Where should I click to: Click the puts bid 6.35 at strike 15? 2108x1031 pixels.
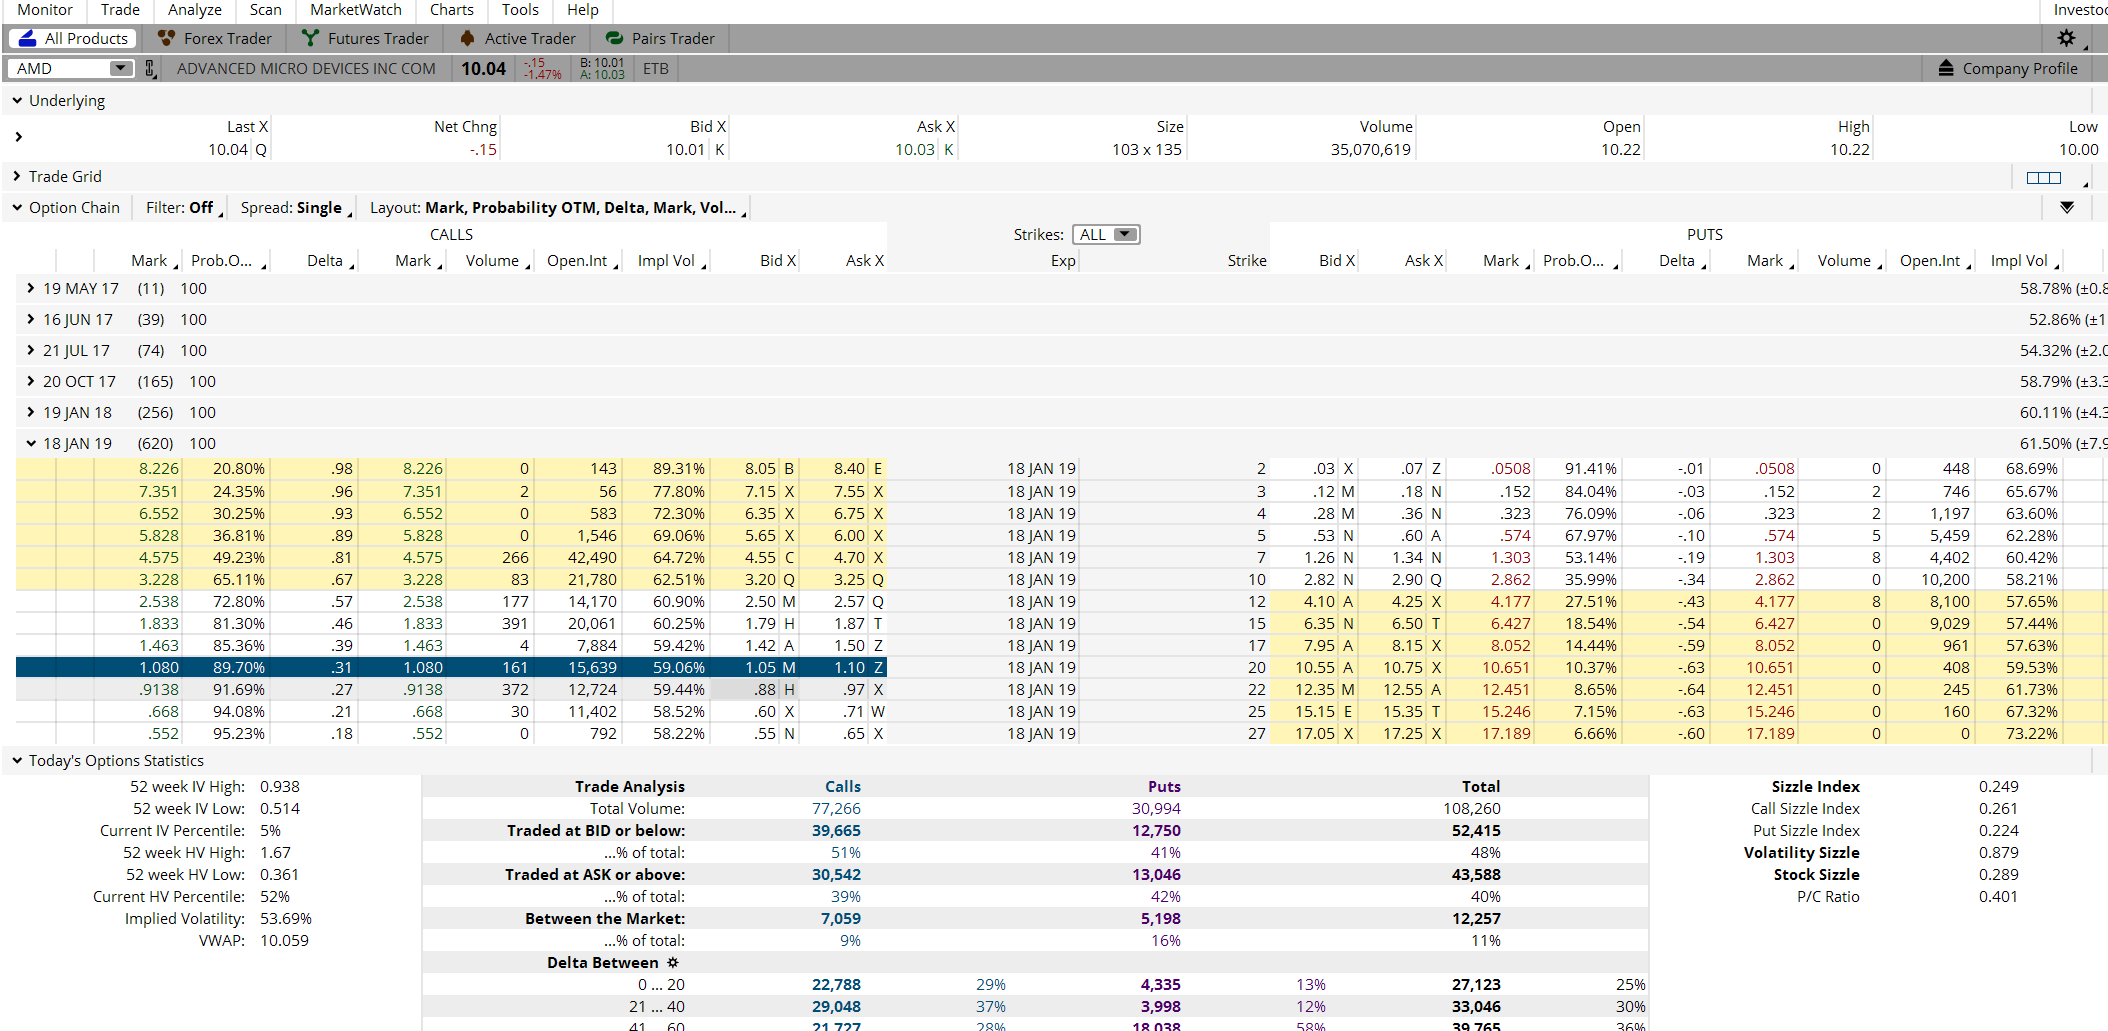1319,624
